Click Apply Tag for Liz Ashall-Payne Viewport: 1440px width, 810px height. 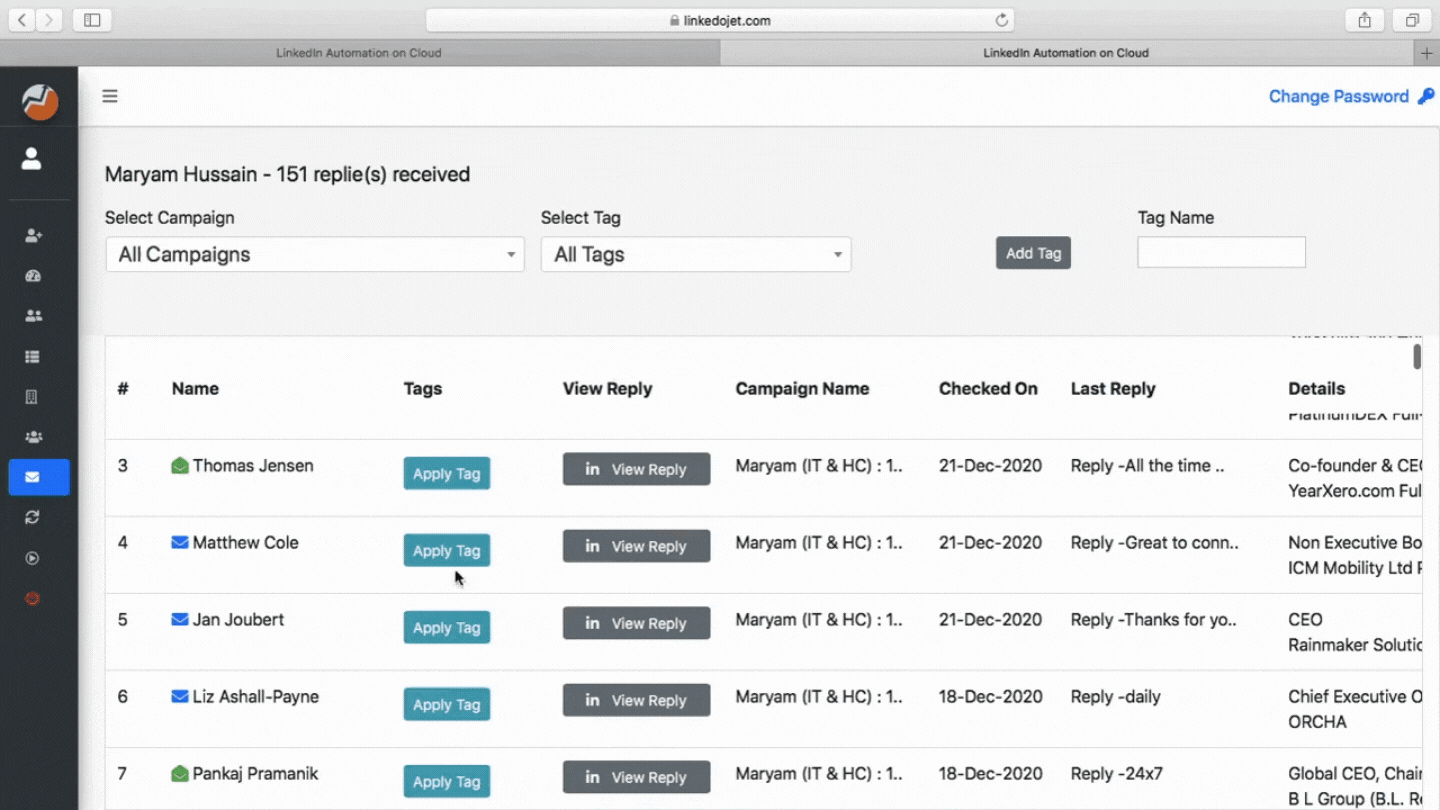pos(447,704)
